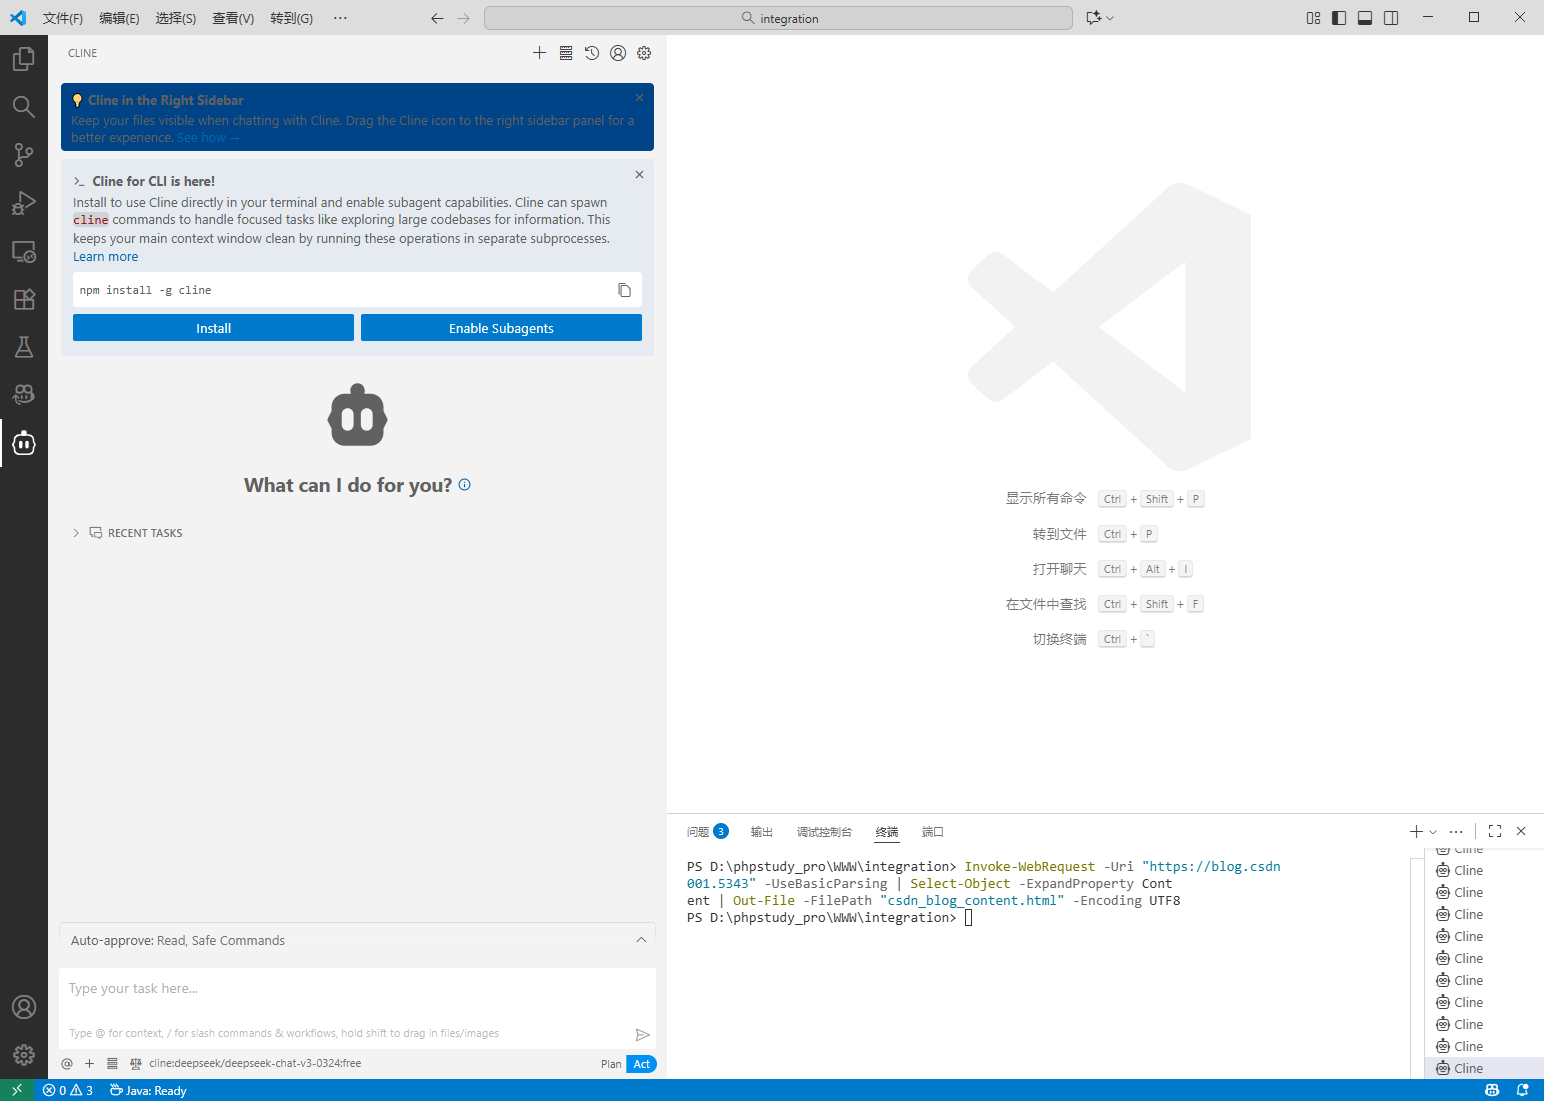Screen dimensions: 1544x1101
Task: Close the terminal panel
Action: (1521, 831)
